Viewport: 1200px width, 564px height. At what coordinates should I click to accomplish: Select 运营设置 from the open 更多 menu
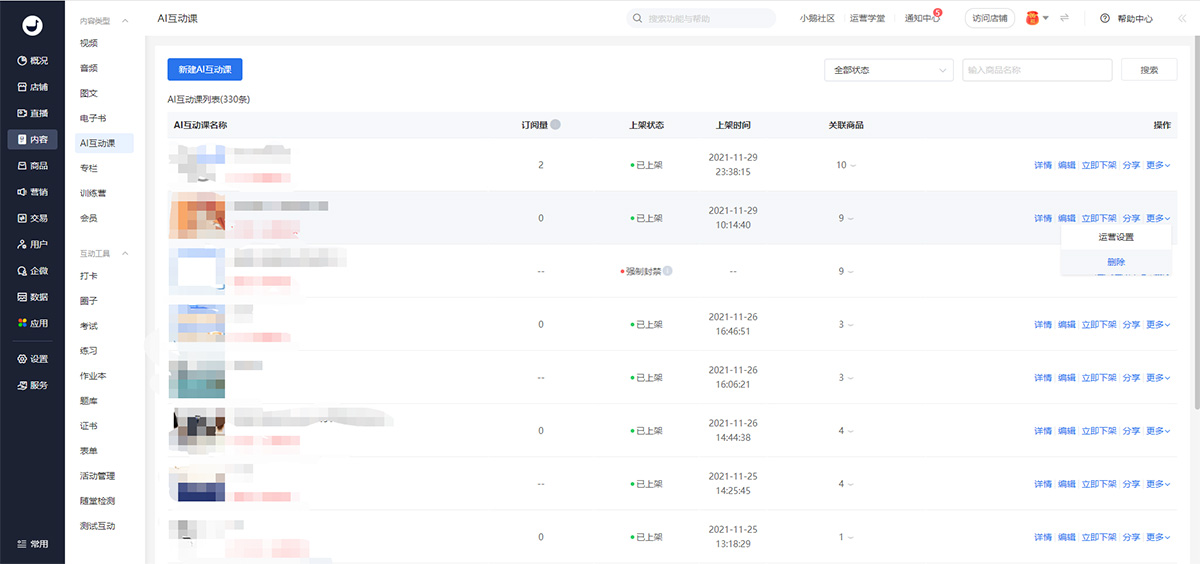(1116, 237)
